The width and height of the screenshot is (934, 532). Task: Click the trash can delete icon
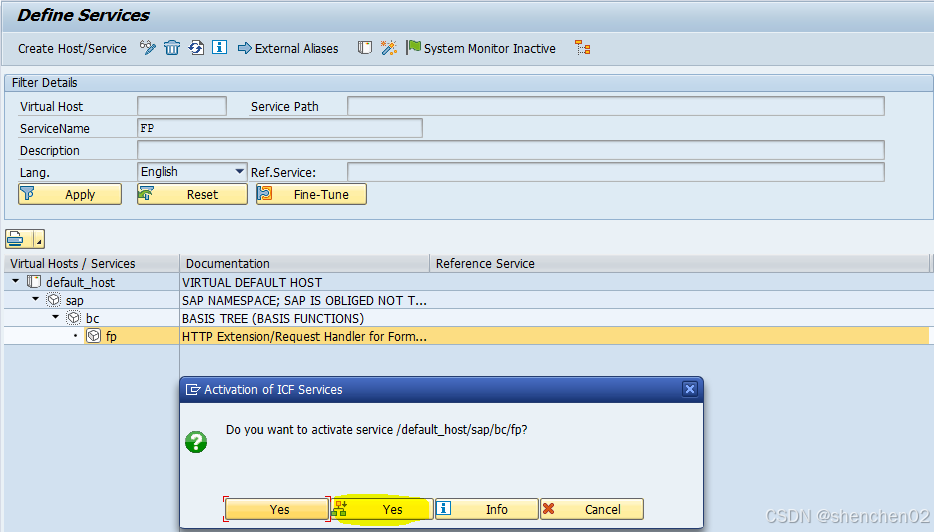[172, 48]
